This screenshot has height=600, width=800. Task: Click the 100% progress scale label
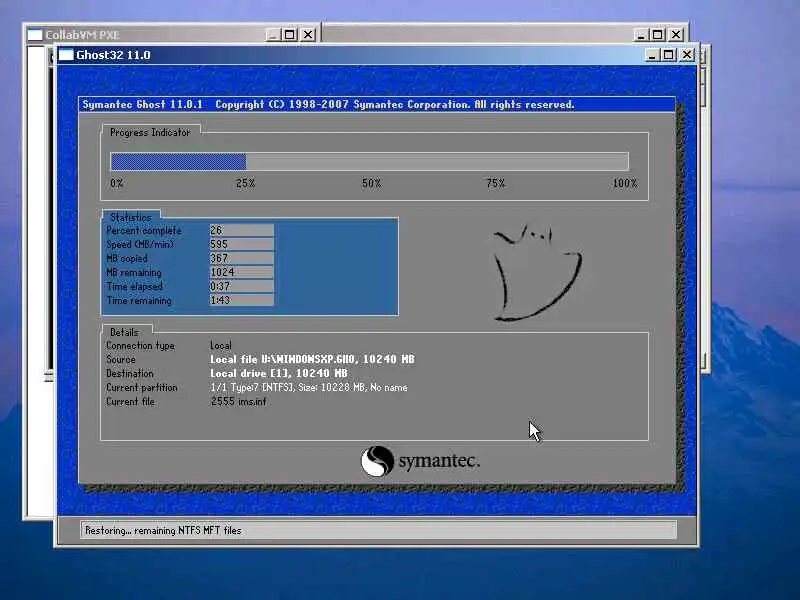[625, 183]
